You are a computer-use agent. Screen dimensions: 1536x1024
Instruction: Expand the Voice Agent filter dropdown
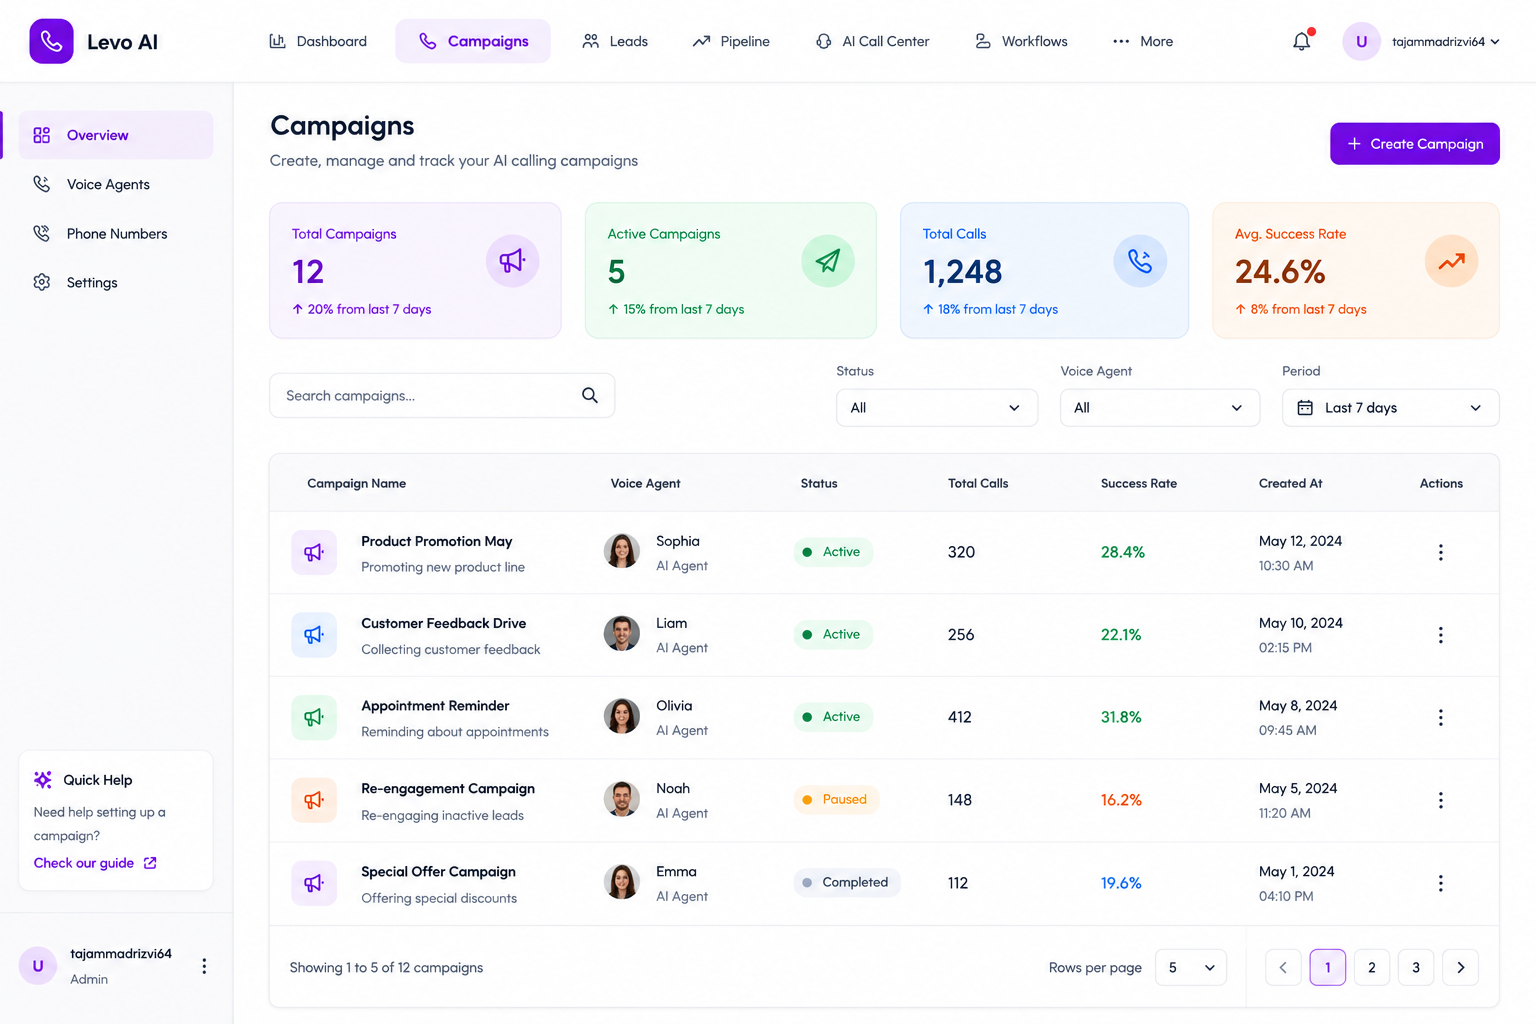(1160, 408)
